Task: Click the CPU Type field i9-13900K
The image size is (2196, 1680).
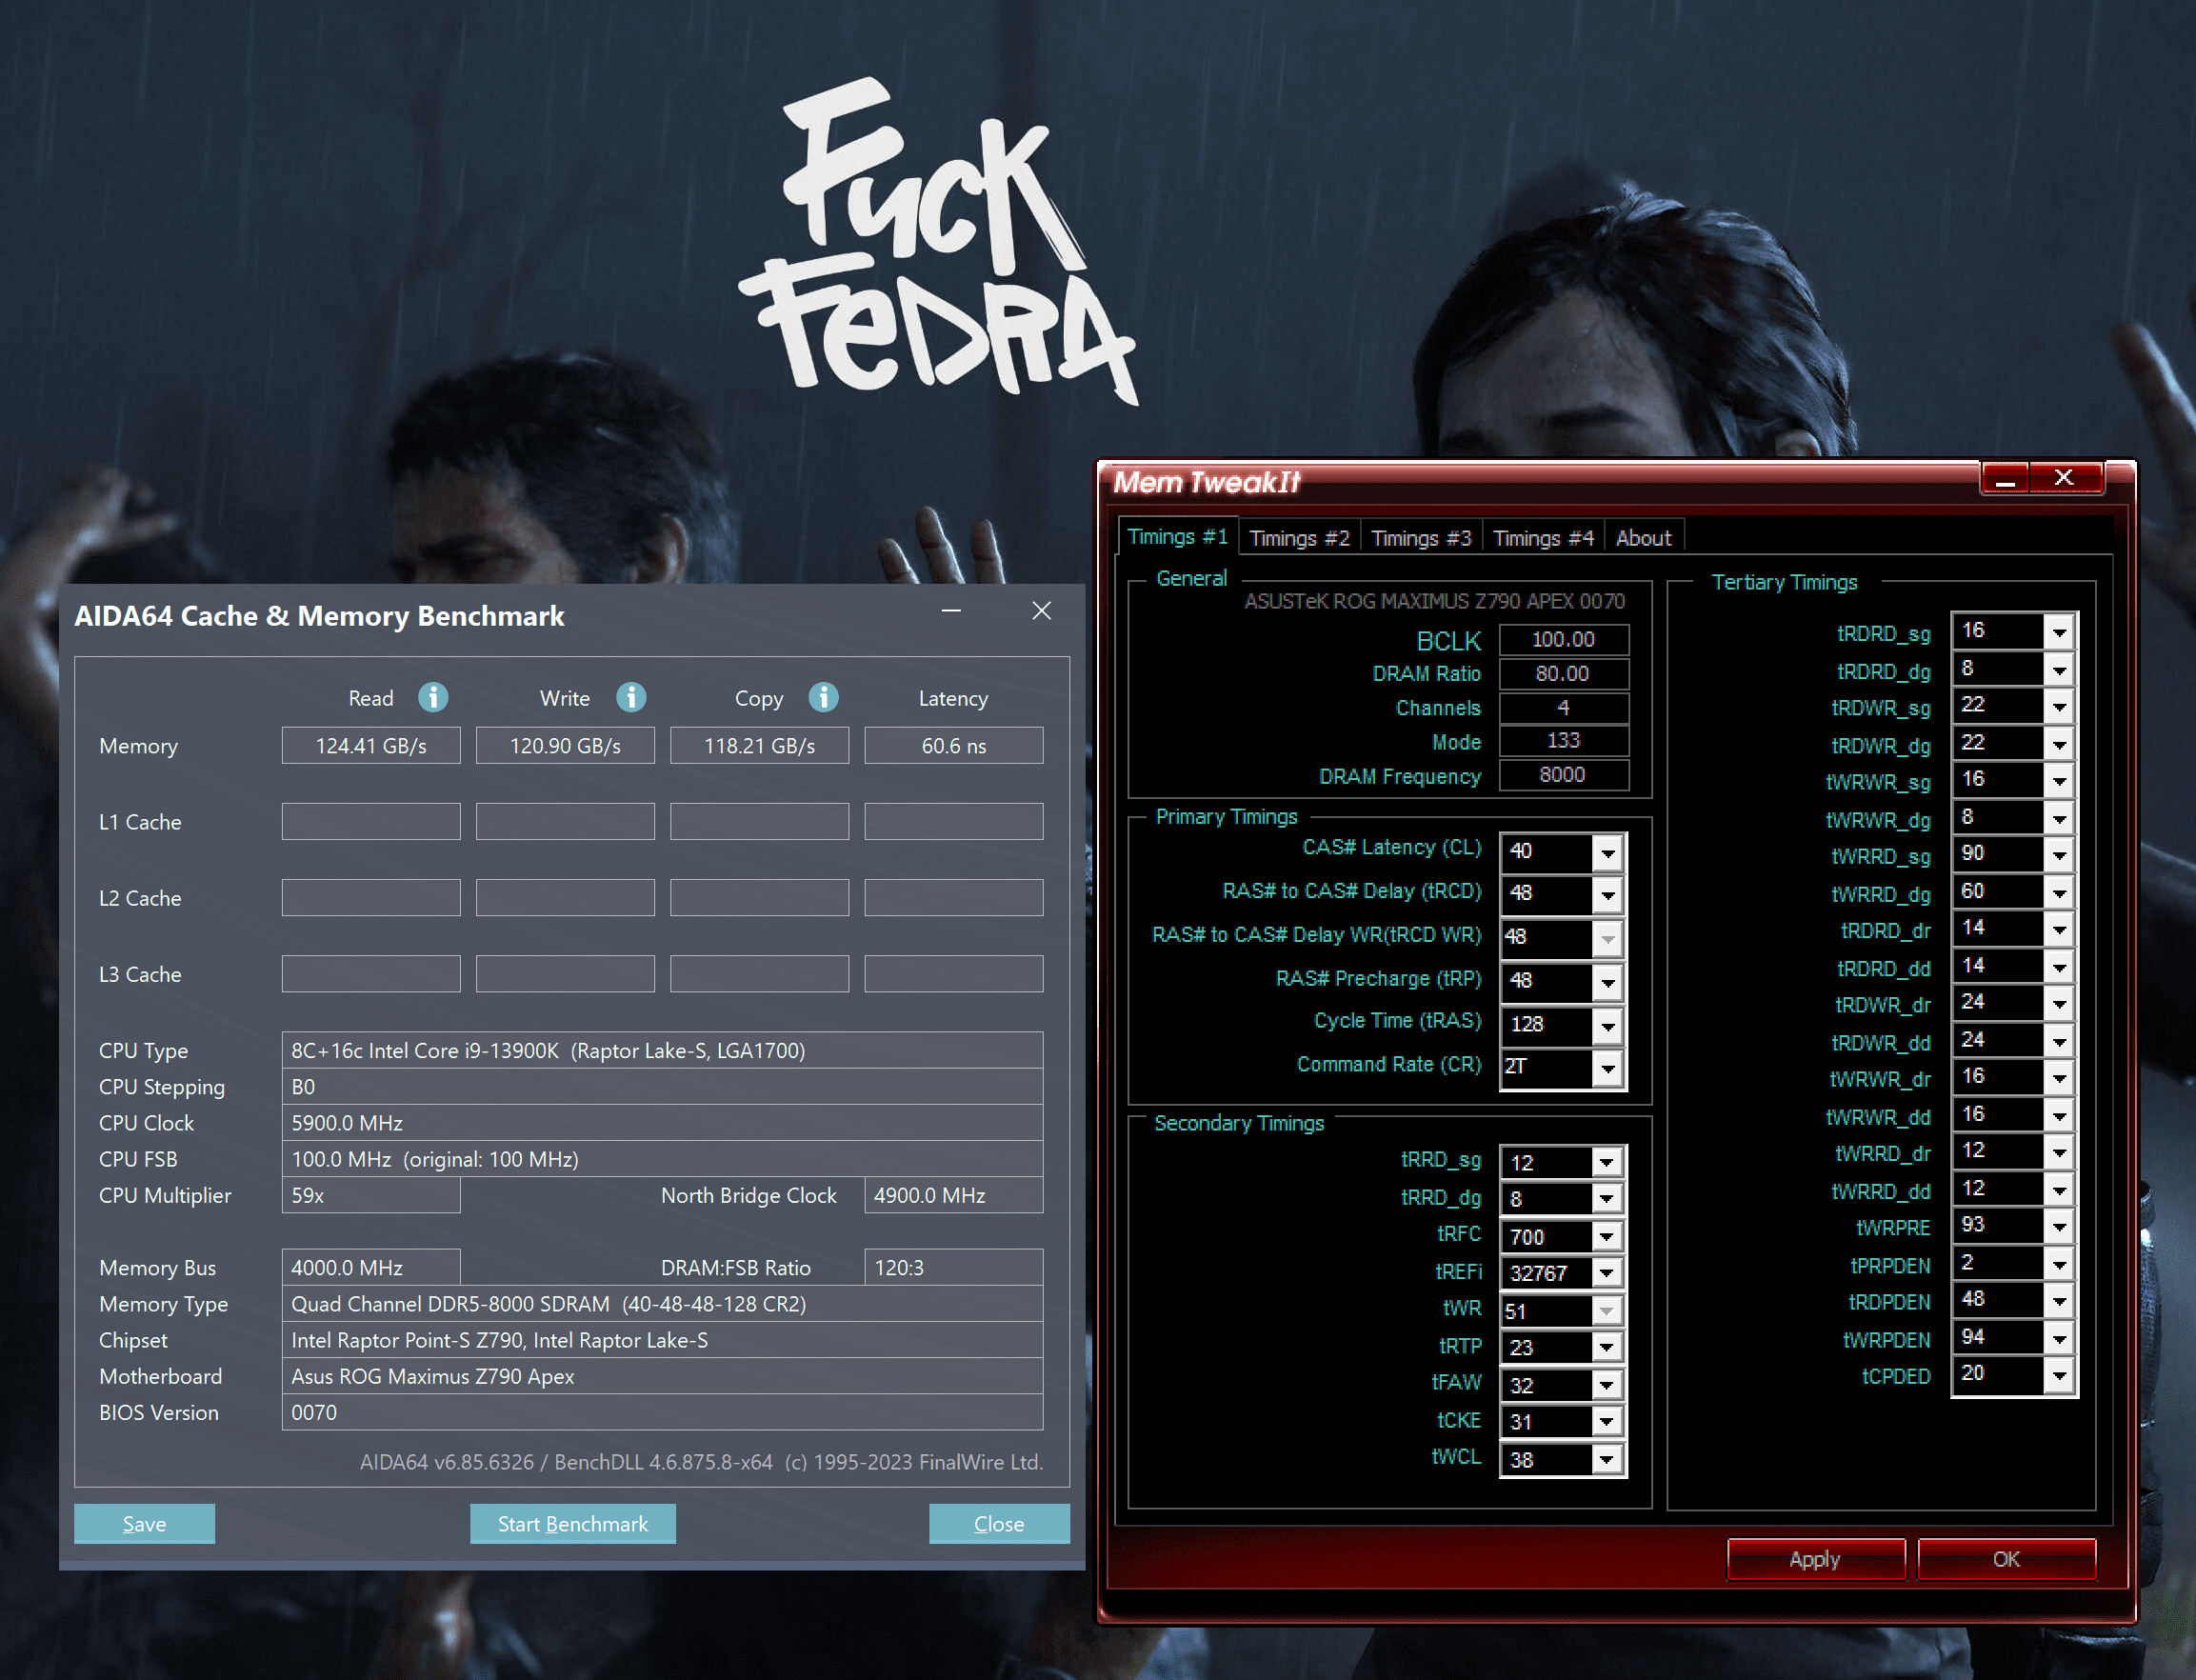Action: coord(662,1050)
